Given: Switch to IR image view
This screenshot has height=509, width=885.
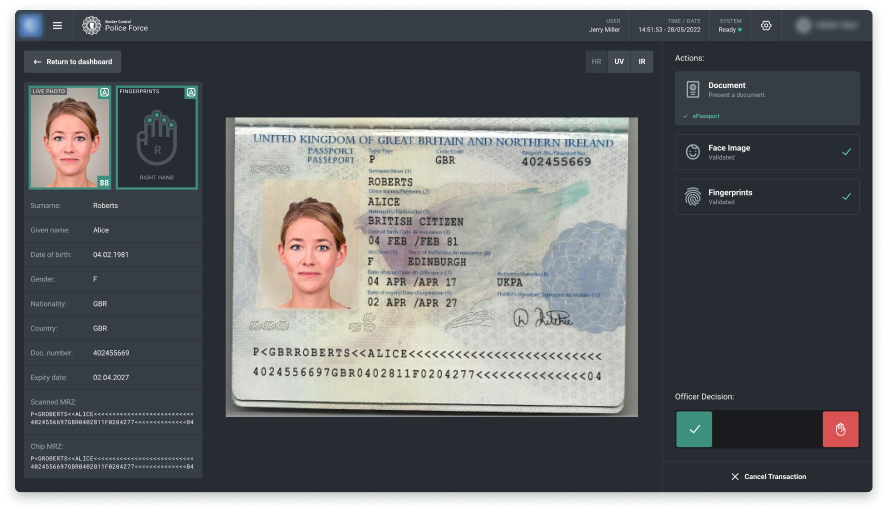Looking at the screenshot, I should click(x=641, y=62).
